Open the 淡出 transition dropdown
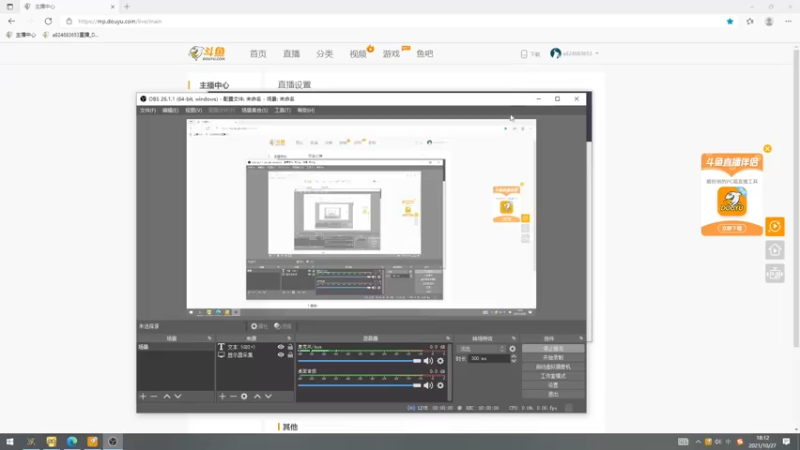Image resolution: width=800 pixels, height=450 pixels. [x=482, y=349]
